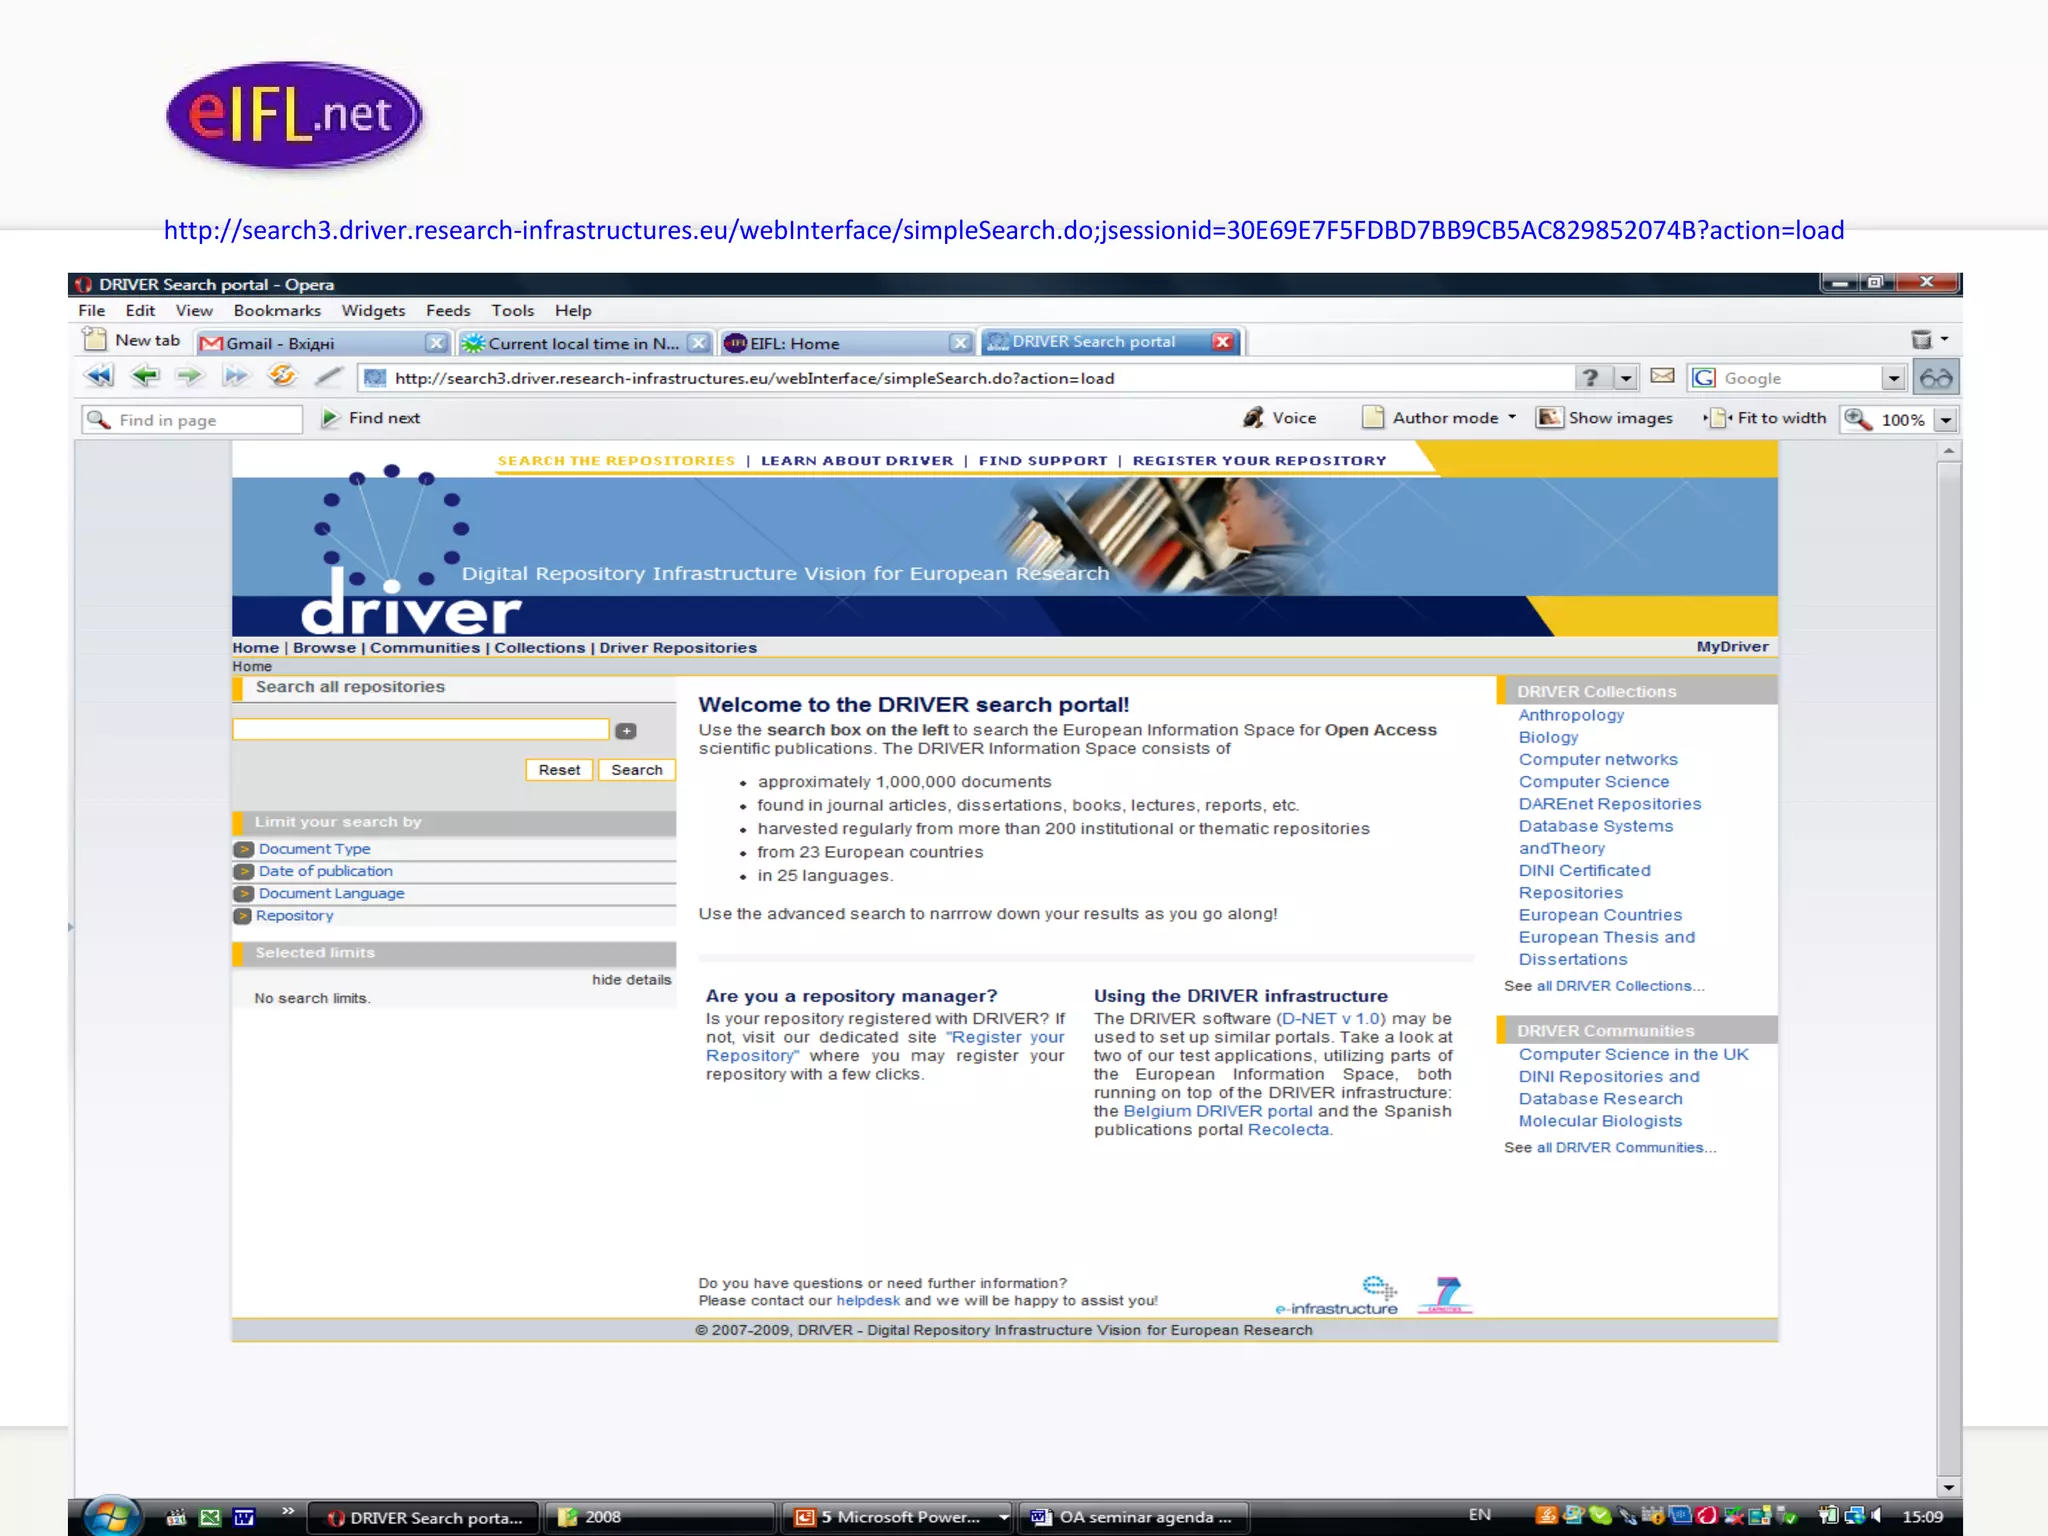Open the Anthropology collection link
The image size is (2048, 1536).
[1571, 715]
